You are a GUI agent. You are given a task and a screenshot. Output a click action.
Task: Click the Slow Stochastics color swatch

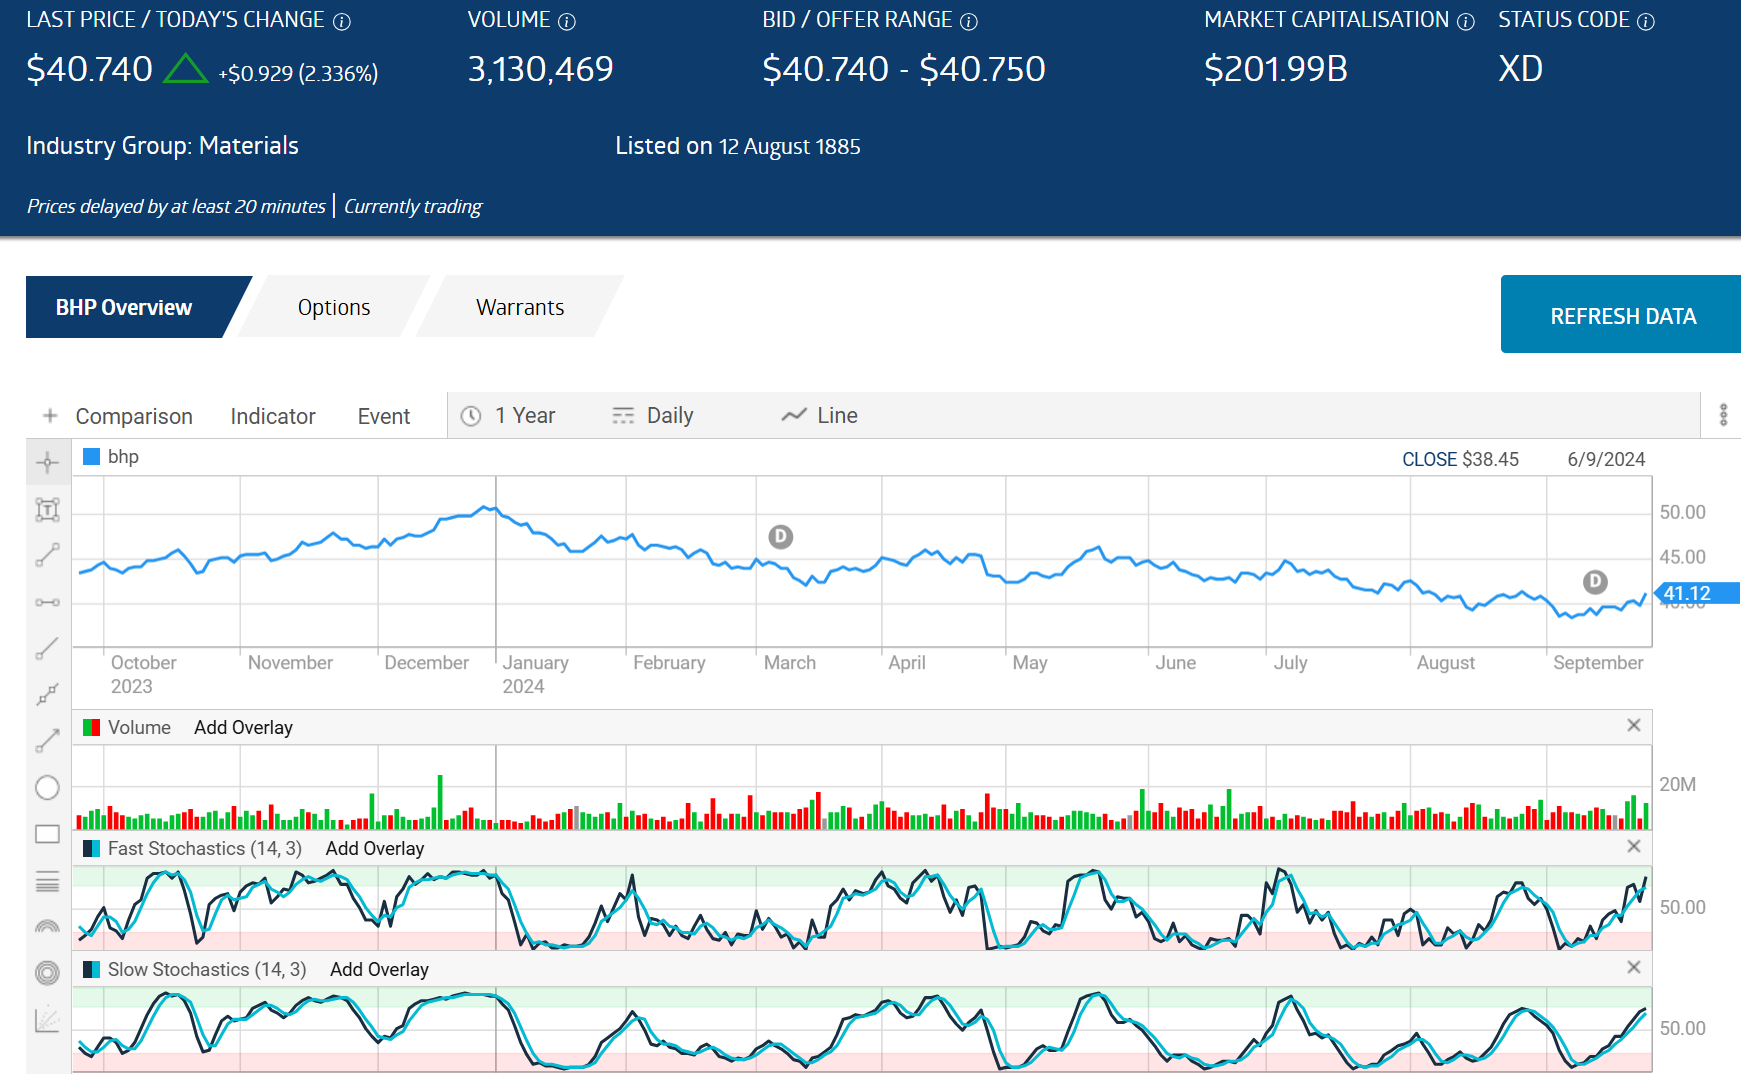(91, 970)
